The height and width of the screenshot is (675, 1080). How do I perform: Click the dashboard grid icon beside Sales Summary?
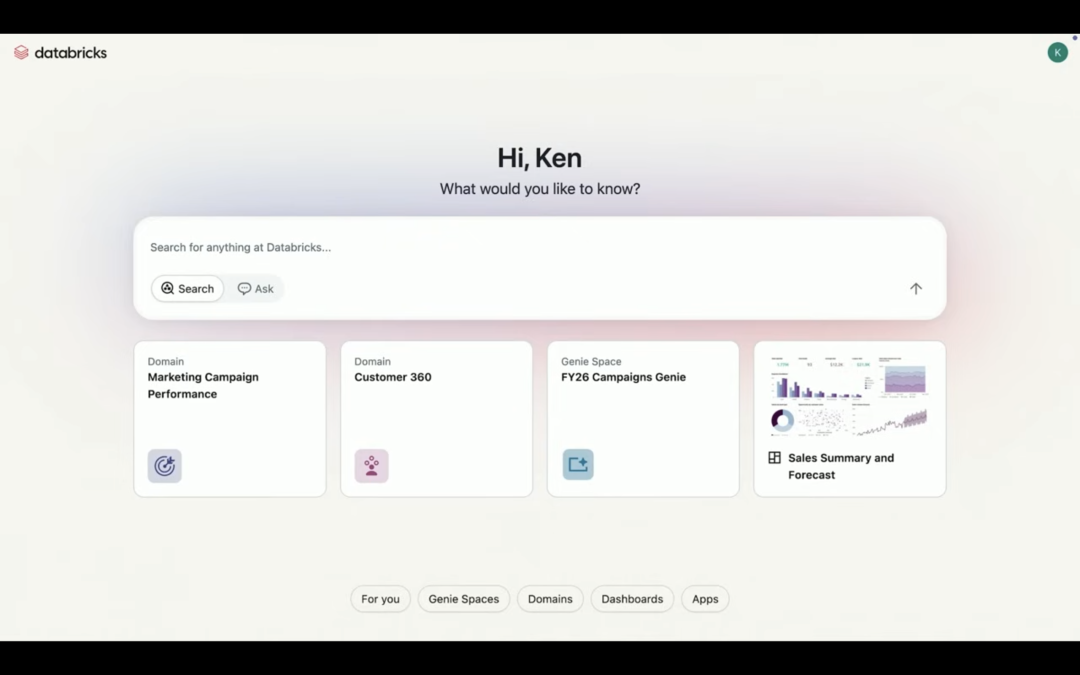pos(774,457)
